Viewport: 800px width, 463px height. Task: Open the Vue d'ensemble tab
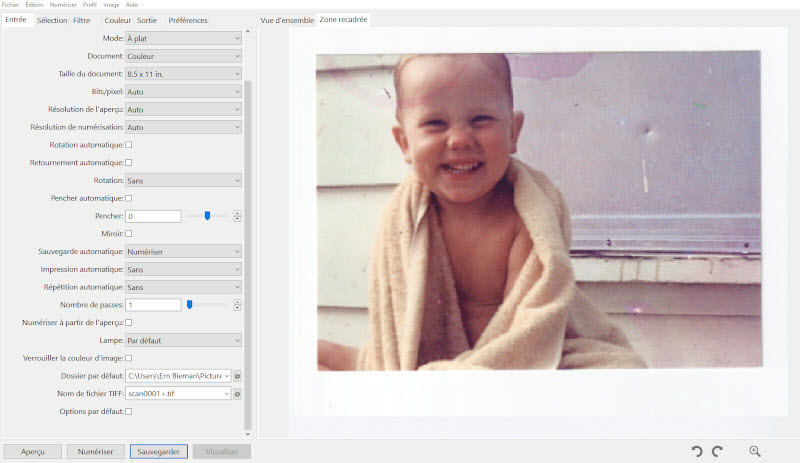tap(286, 20)
